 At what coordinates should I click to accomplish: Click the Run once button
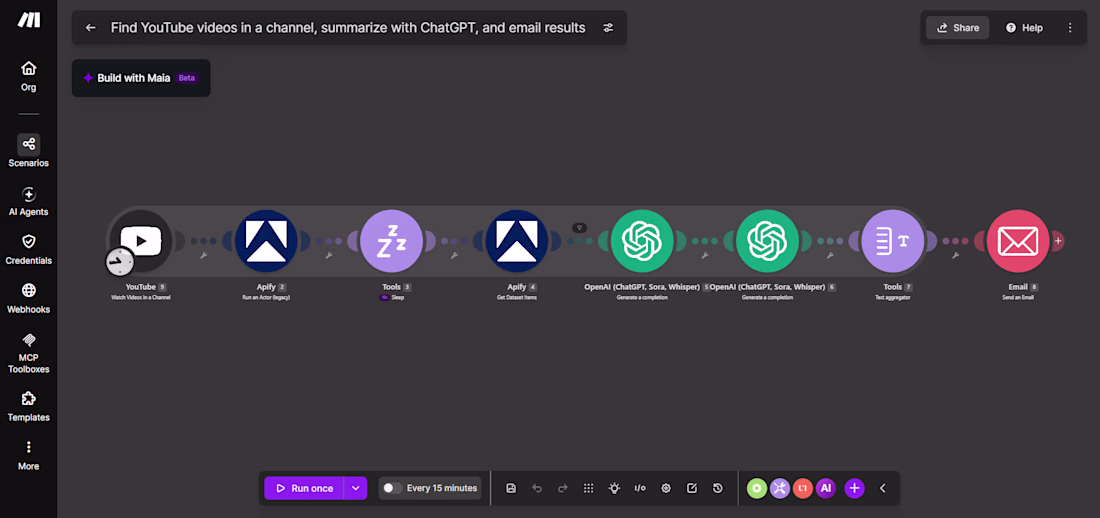(304, 488)
